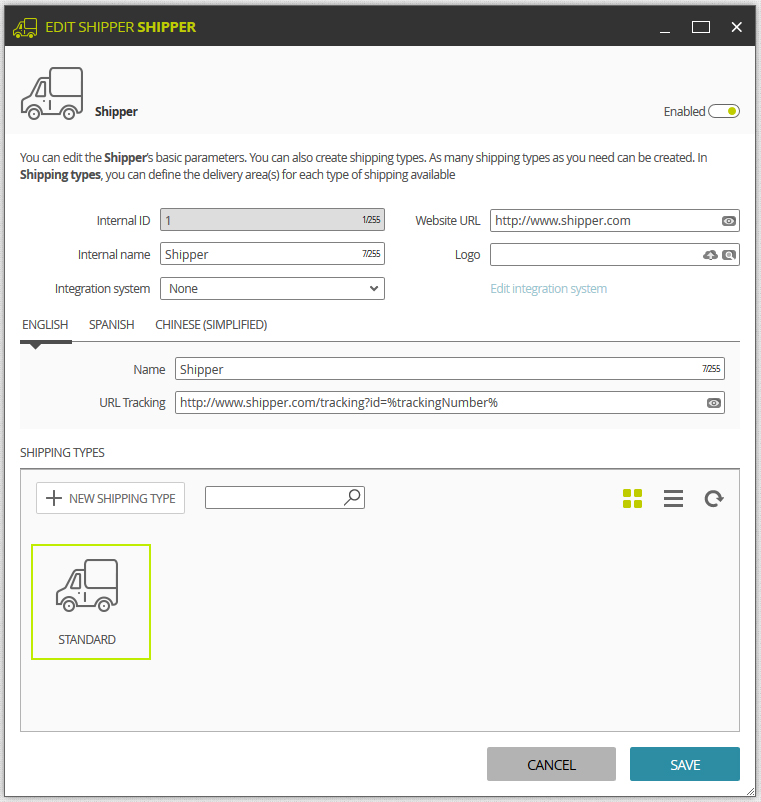Focus the Internal name field

click(x=272, y=254)
